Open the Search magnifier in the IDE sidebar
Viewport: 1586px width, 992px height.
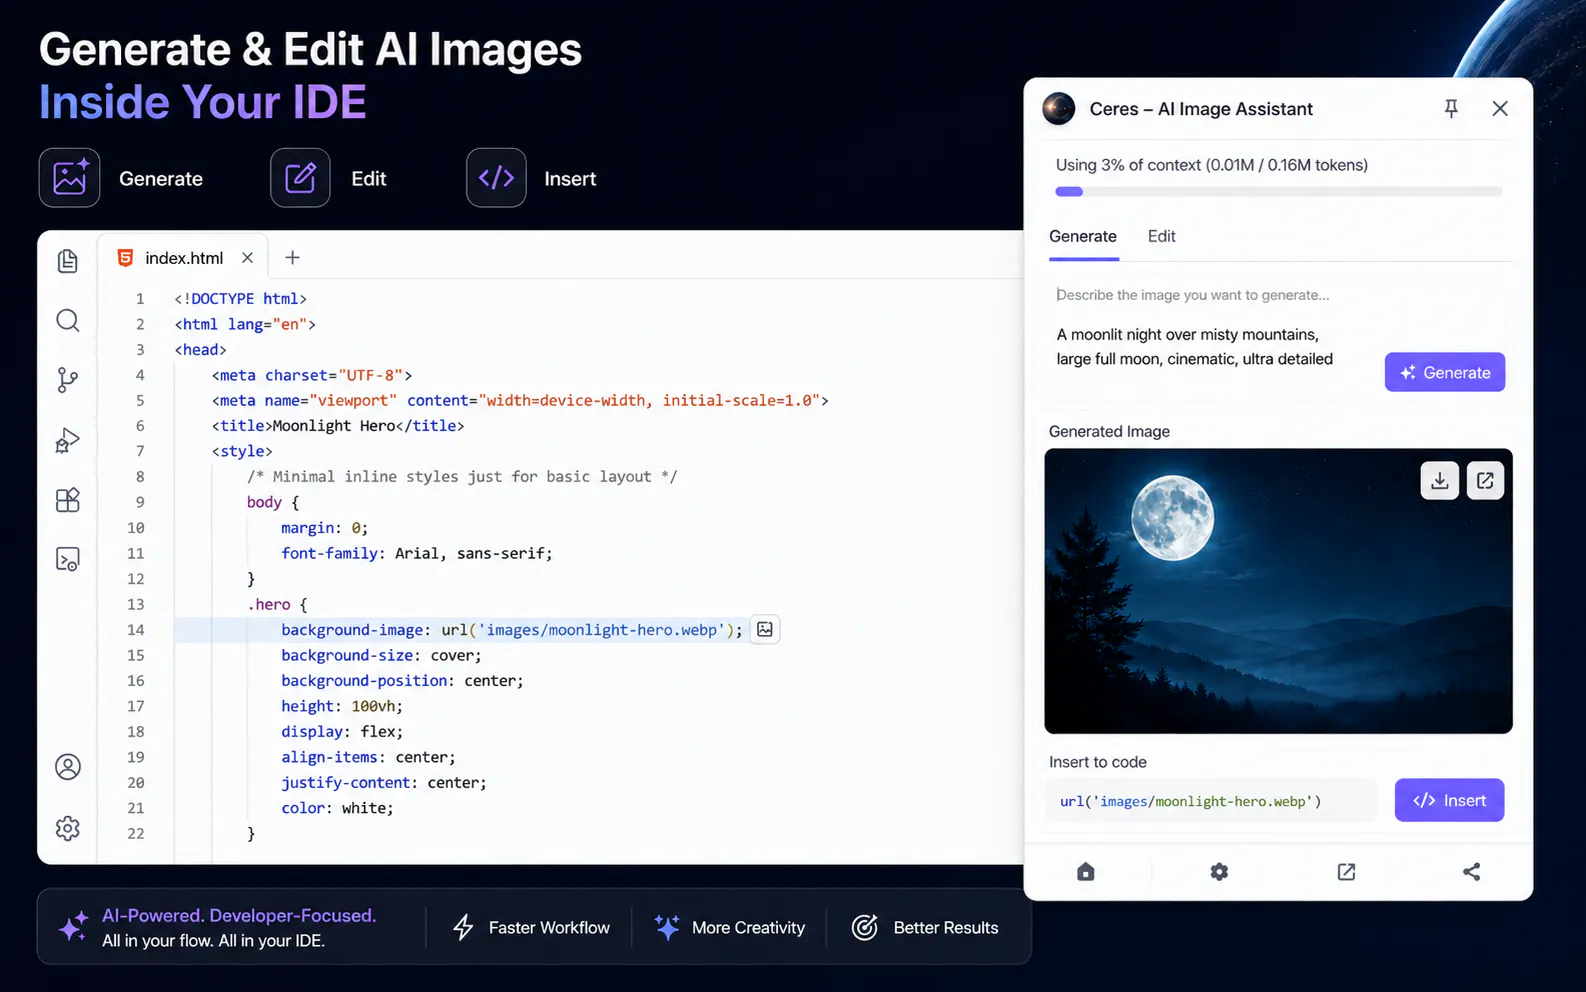[x=68, y=320]
